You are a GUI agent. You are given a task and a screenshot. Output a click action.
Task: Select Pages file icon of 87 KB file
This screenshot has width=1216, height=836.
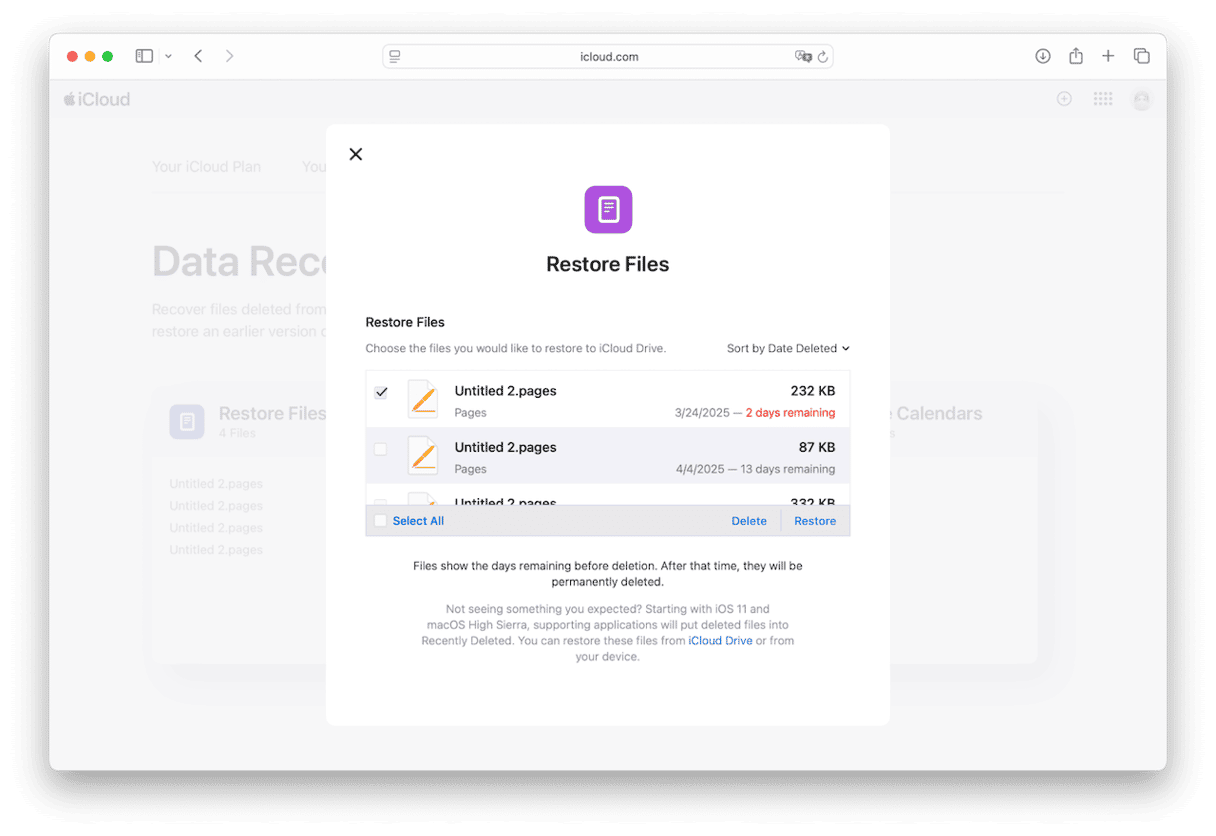[423, 455]
